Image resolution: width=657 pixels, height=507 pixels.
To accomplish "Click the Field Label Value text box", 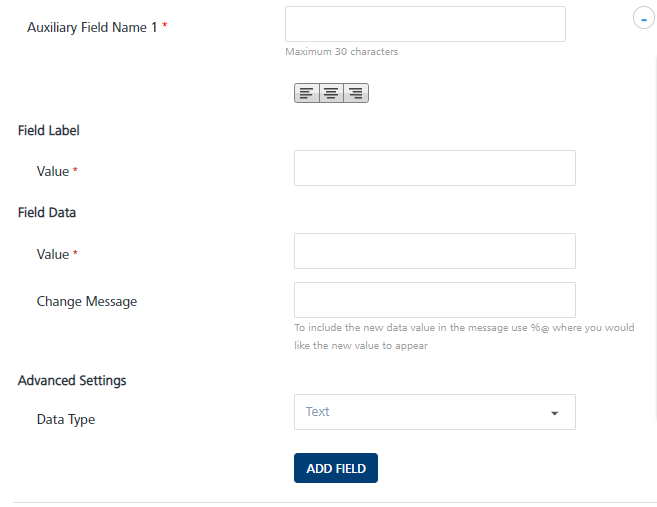I will [x=434, y=168].
